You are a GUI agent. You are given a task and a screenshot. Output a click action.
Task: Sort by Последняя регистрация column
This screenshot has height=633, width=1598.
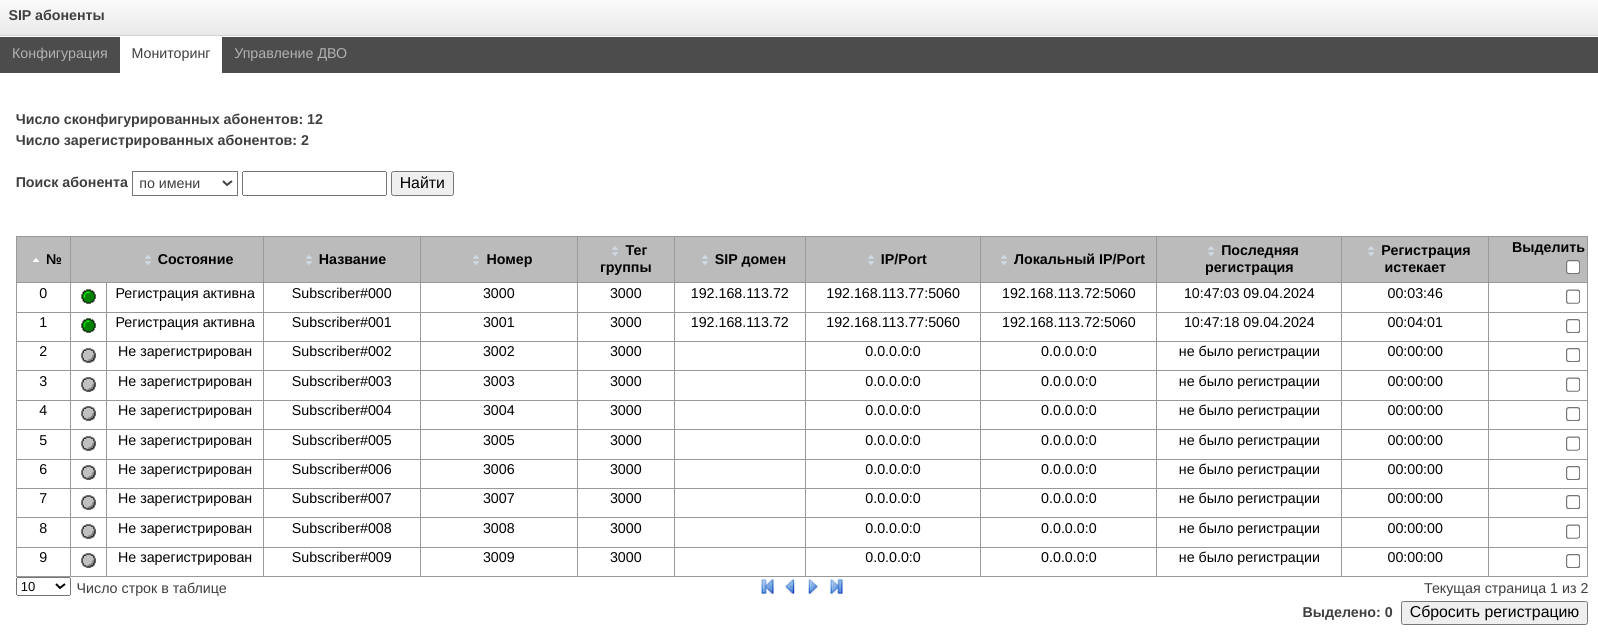coord(1249,259)
